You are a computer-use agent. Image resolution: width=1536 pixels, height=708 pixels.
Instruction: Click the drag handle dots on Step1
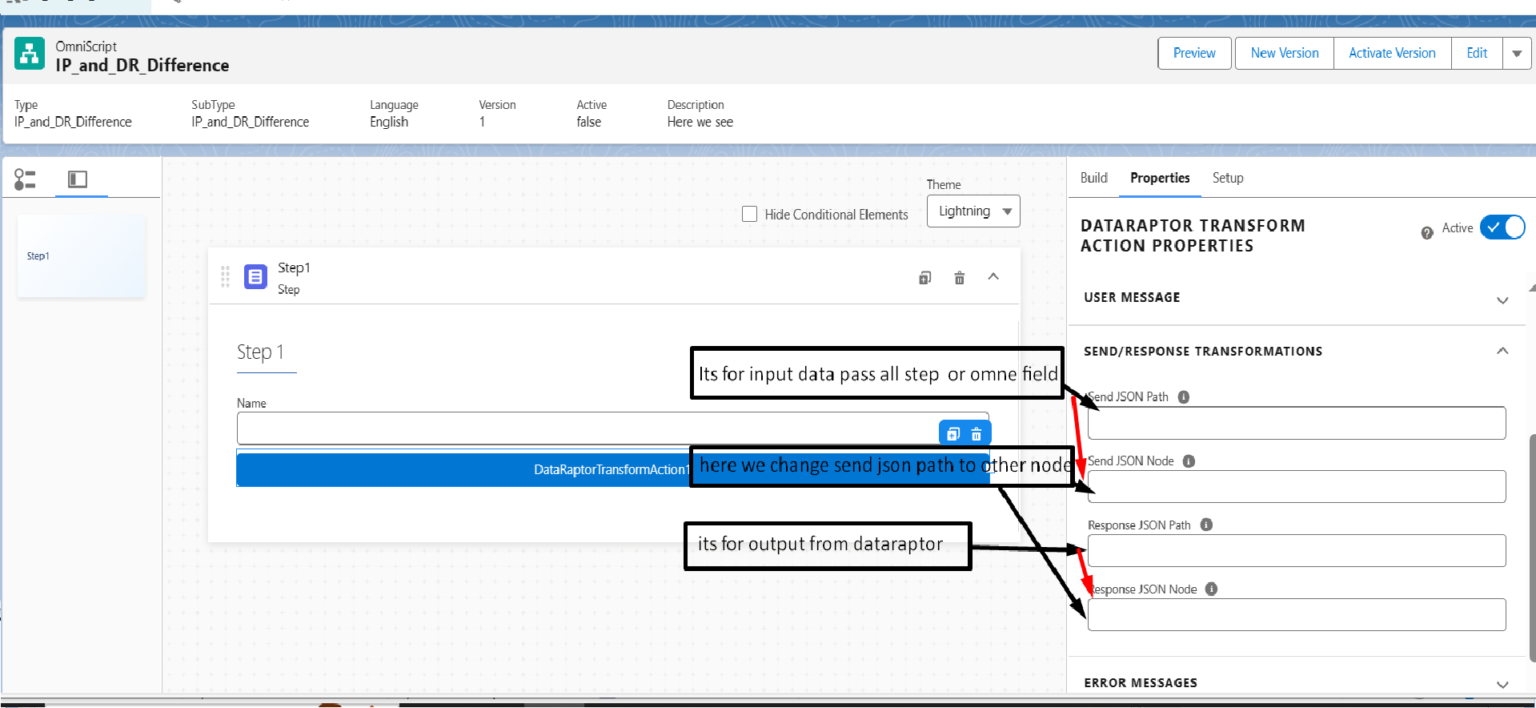(225, 277)
